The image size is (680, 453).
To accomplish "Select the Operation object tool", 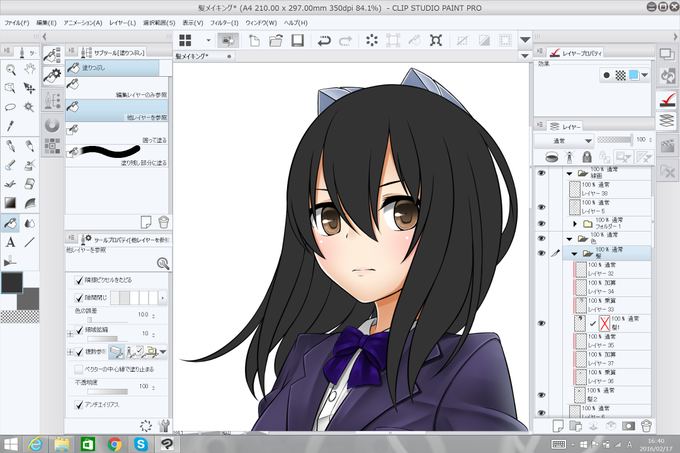I will pyautogui.click(x=10, y=88).
